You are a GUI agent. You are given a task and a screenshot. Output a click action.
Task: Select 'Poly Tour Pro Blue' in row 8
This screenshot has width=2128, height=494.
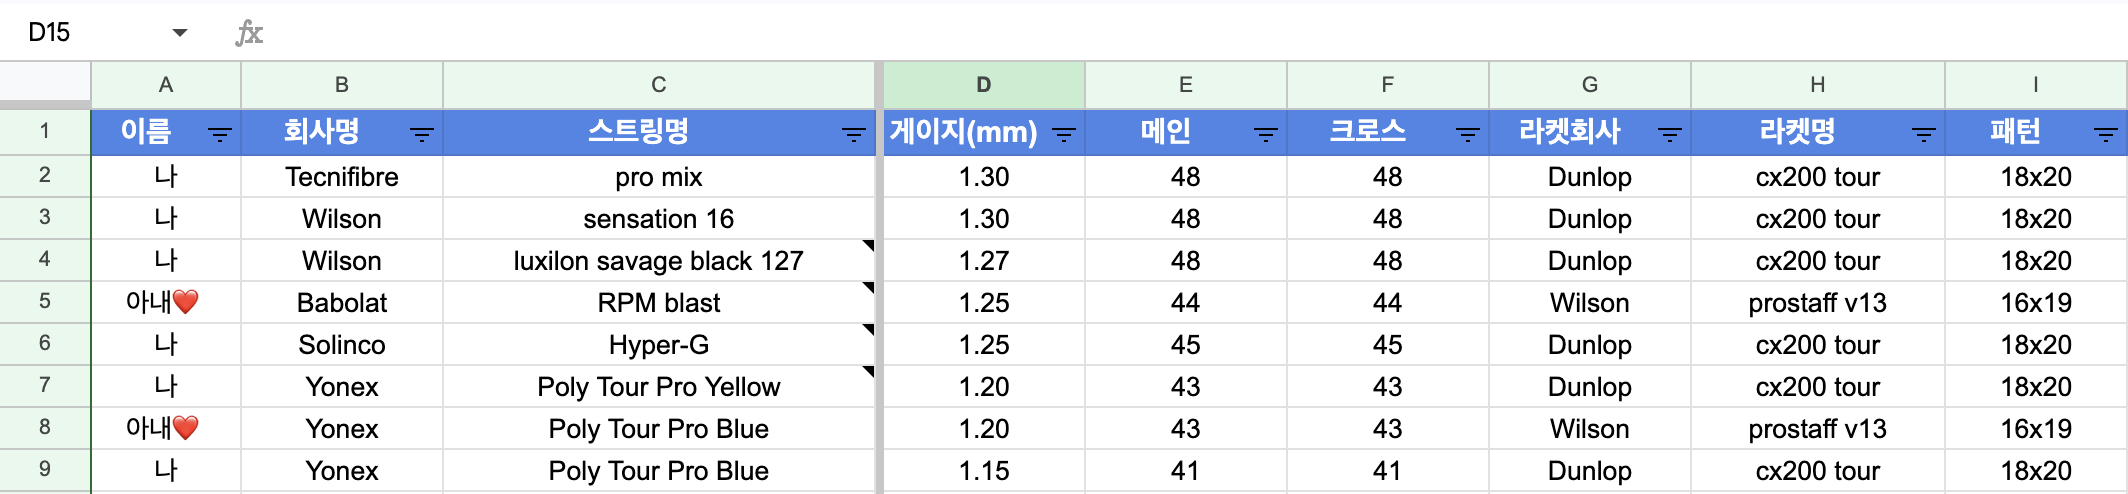[x=659, y=428]
